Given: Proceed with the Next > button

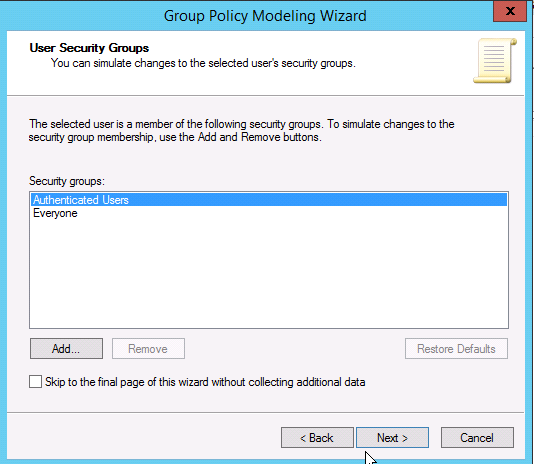Looking at the screenshot, I should tap(392, 437).
